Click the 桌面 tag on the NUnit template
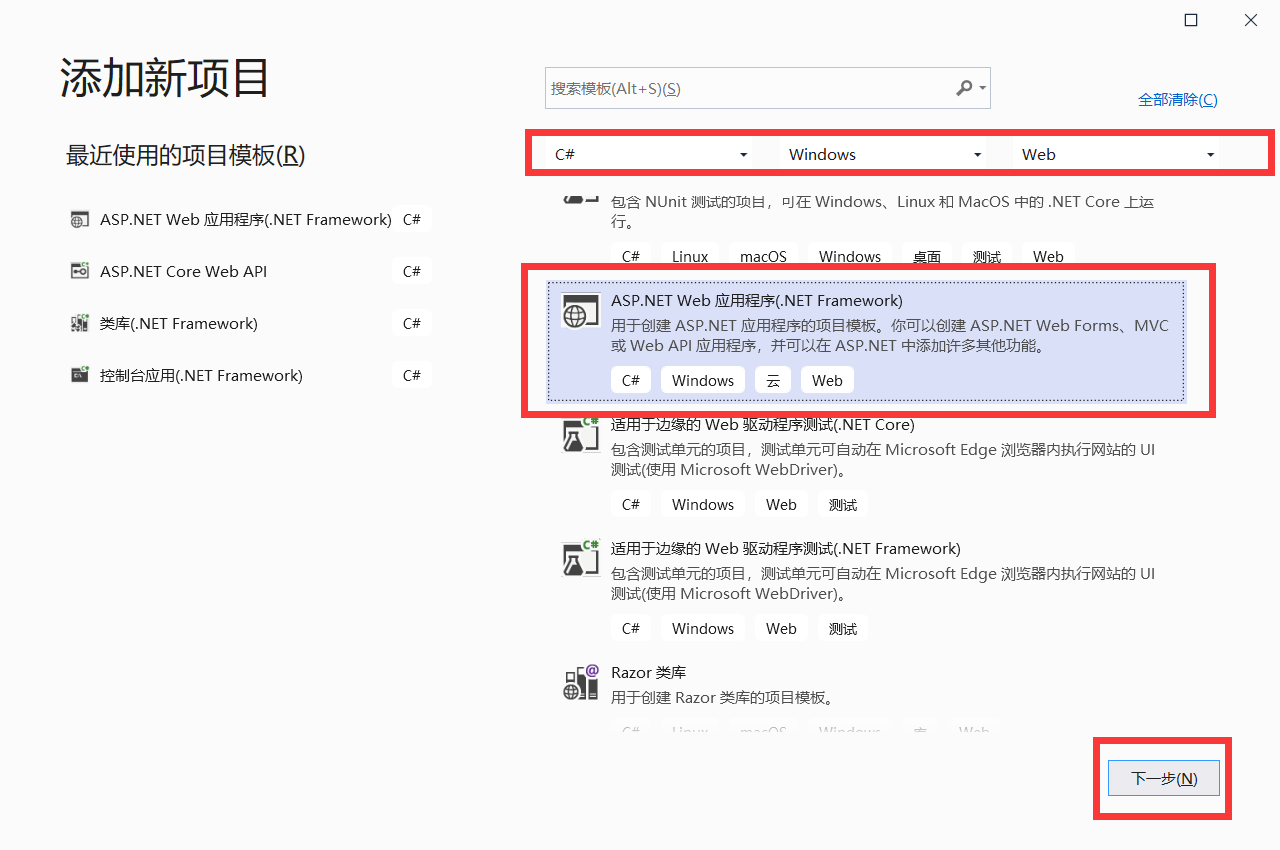The height and width of the screenshot is (850, 1280). click(927, 256)
